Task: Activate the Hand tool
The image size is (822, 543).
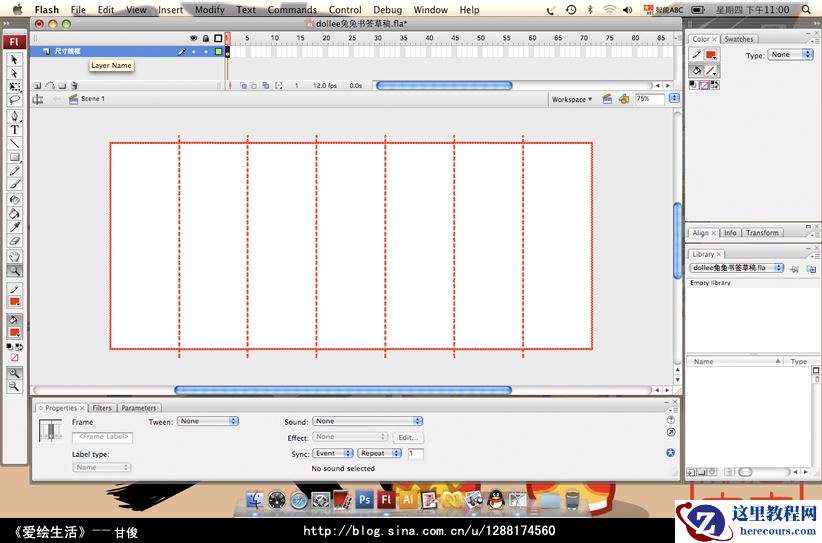Action: click(x=15, y=256)
